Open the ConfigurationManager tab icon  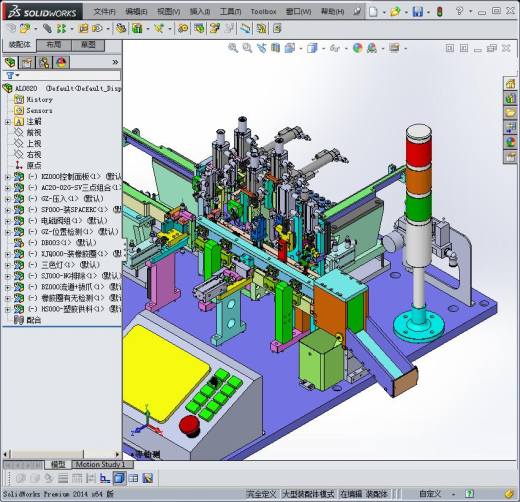[44, 62]
